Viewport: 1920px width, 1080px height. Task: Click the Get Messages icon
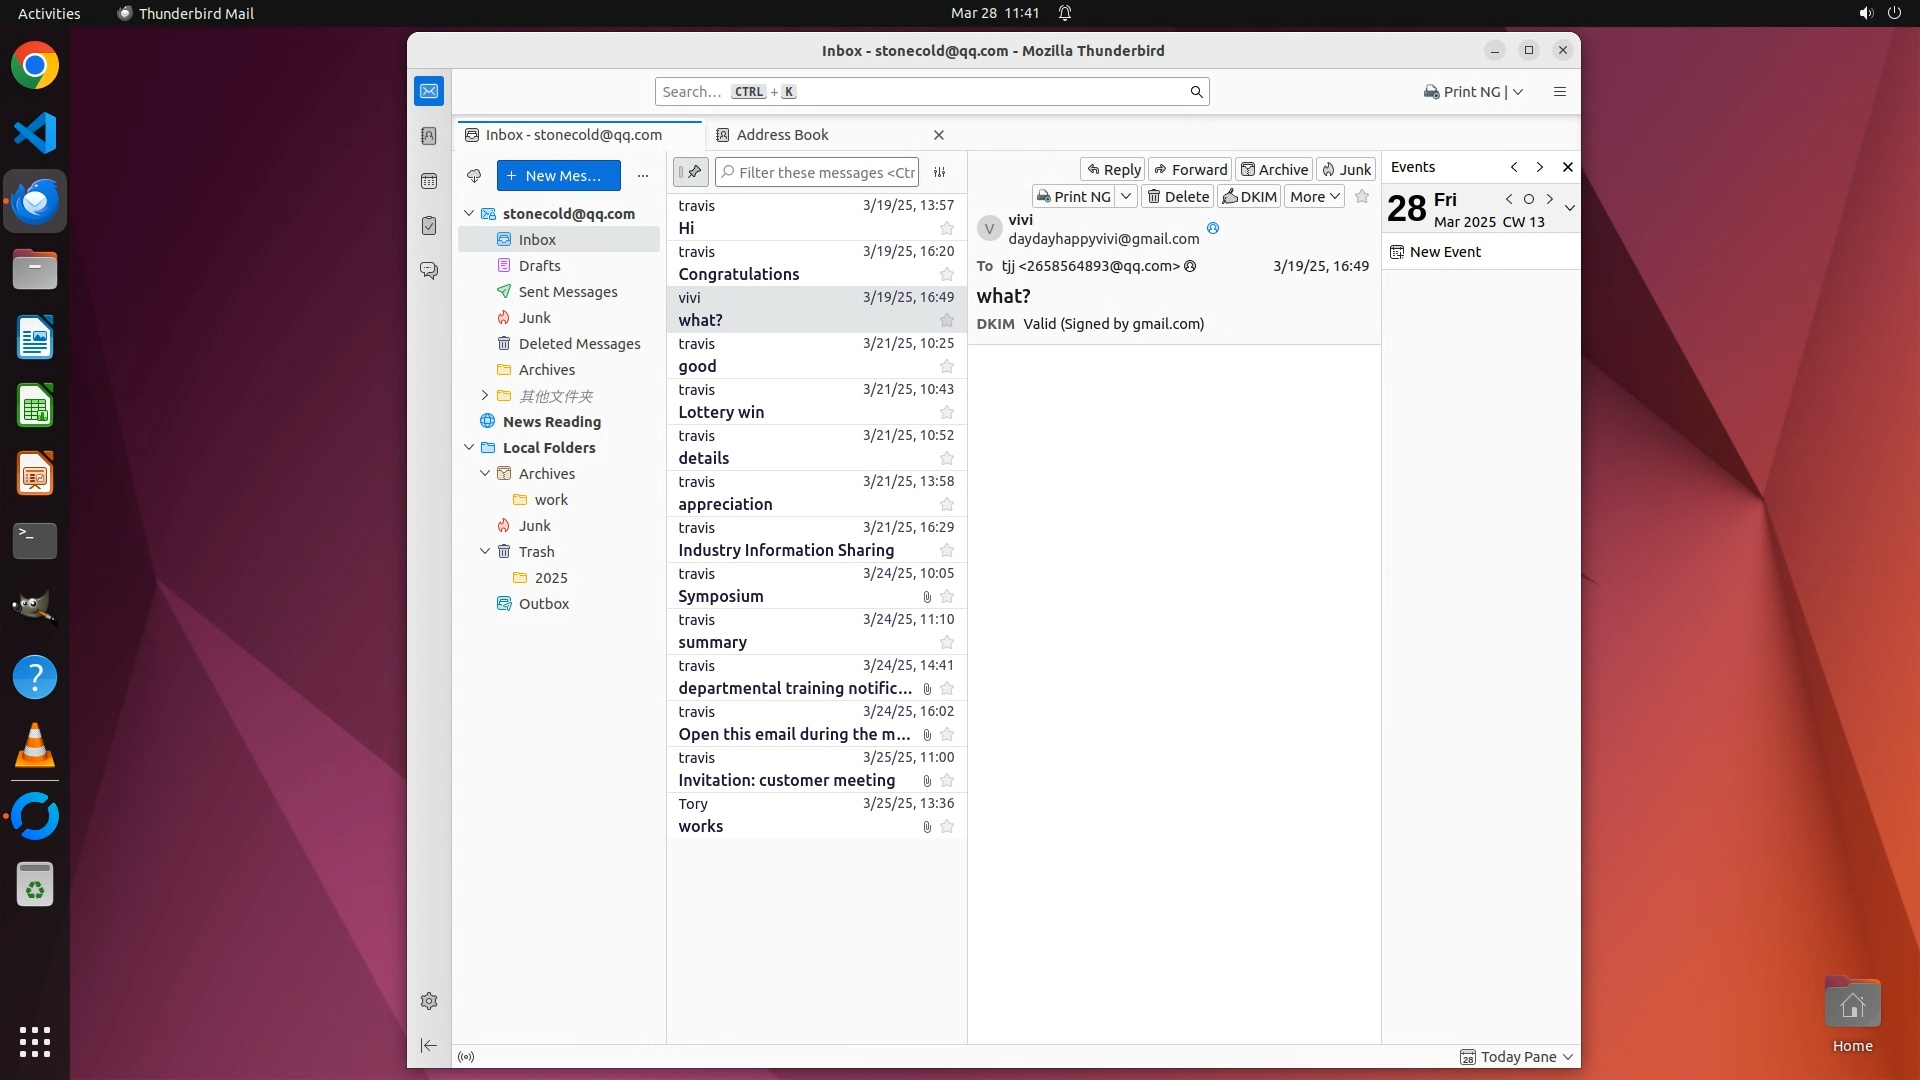click(474, 176)
